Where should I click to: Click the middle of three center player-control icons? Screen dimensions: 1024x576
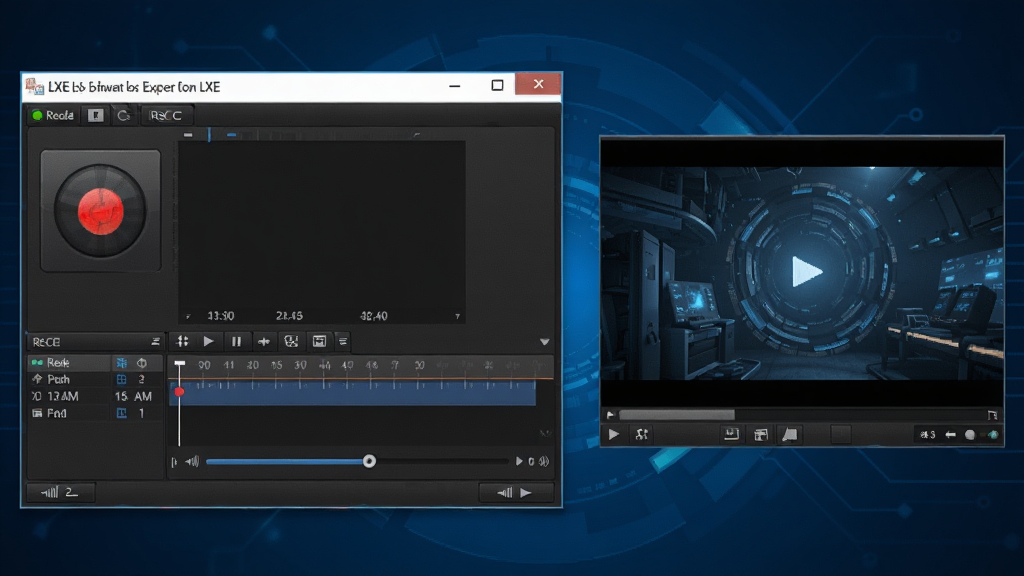point(761,434)
